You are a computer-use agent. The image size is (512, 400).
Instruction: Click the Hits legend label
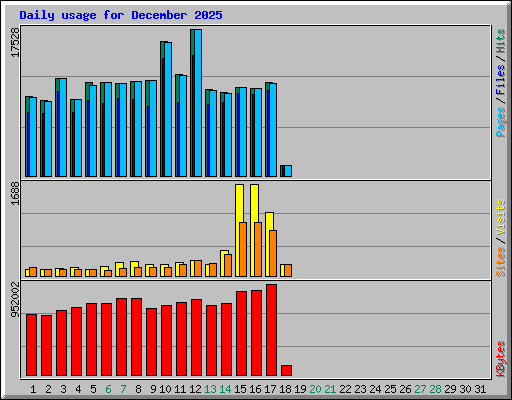click(500, 41)
